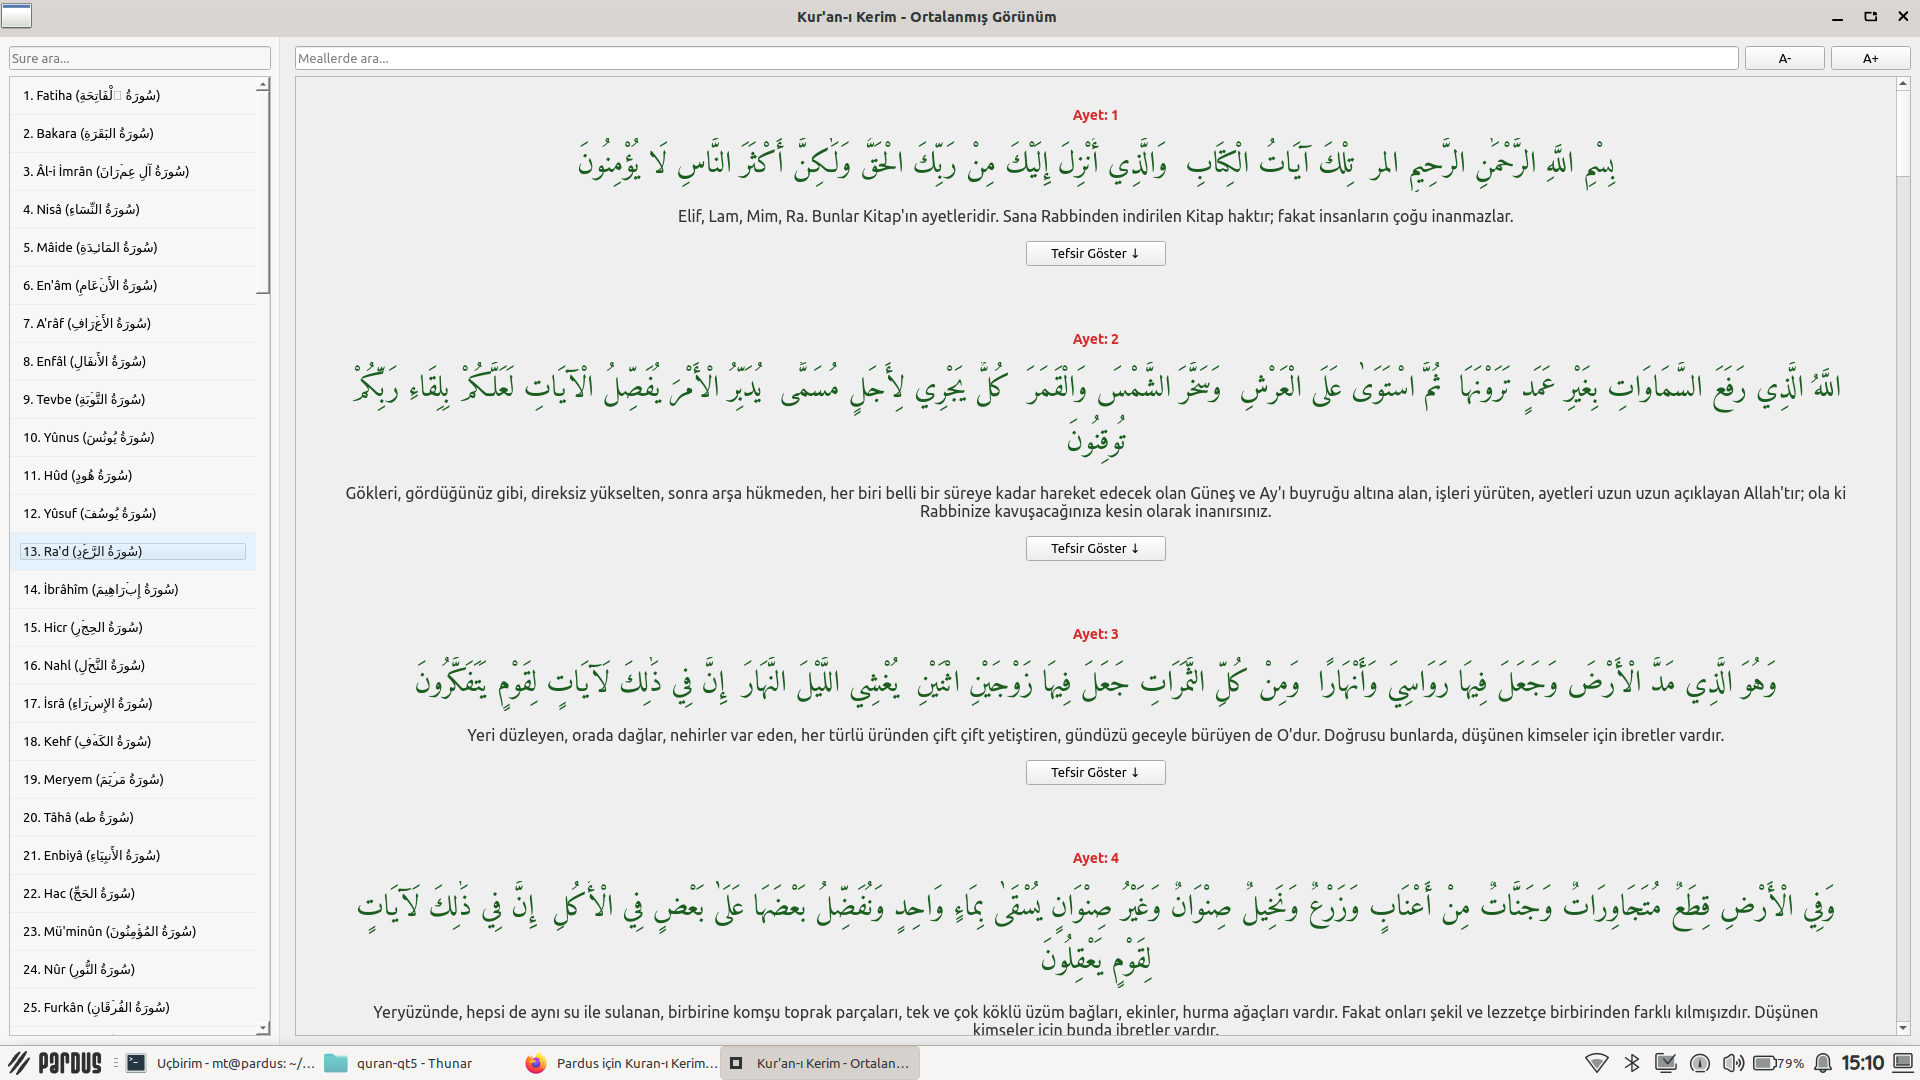
Task: Increase font size with A+ button
Action: (x=1870, y=59)
